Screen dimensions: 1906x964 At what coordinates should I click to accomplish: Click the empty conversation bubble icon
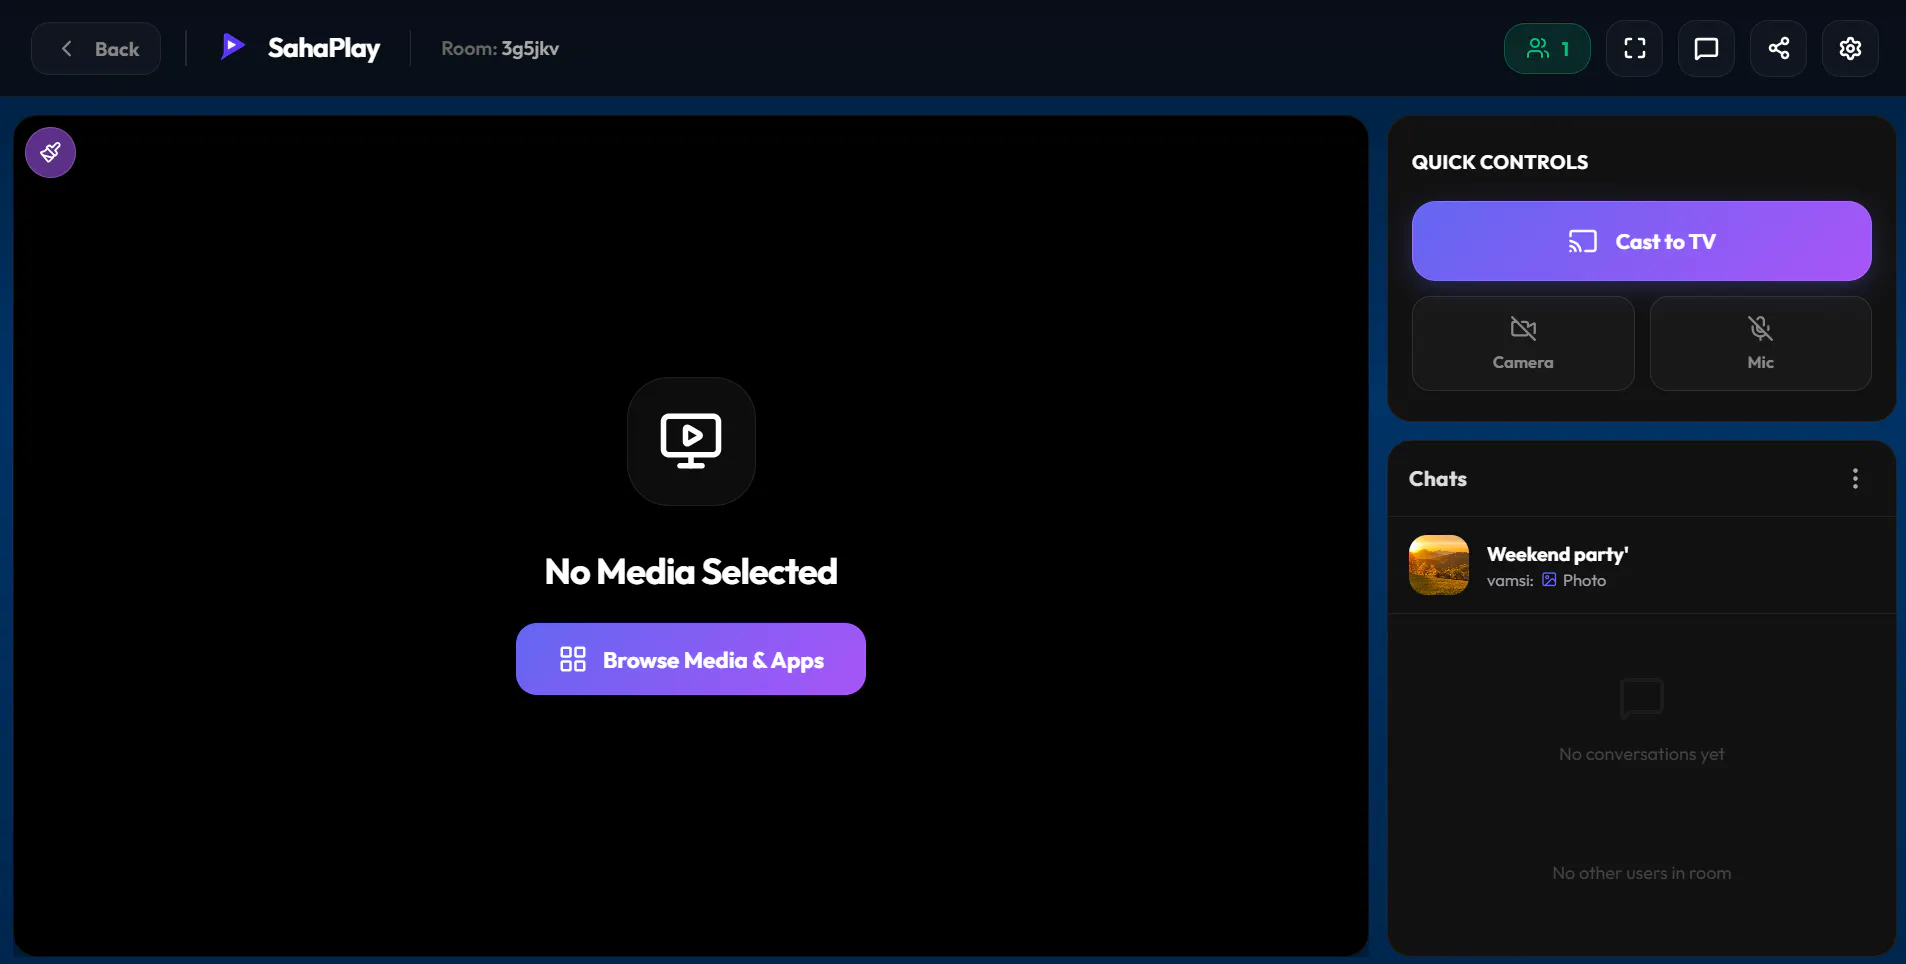tap(1641, 698)
